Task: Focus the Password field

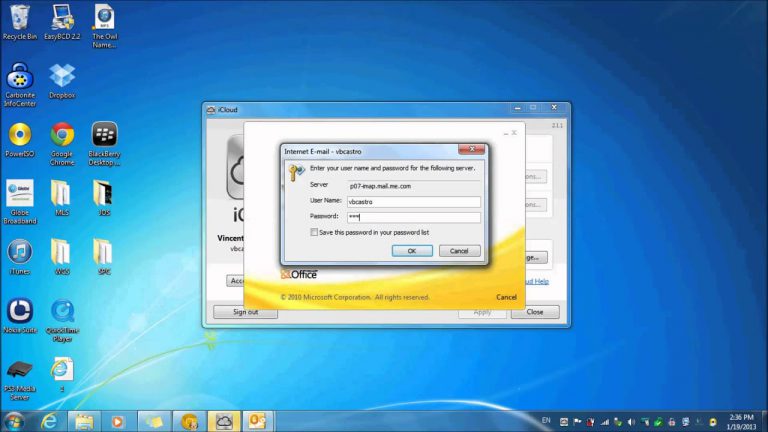Action: pos(414,217)
